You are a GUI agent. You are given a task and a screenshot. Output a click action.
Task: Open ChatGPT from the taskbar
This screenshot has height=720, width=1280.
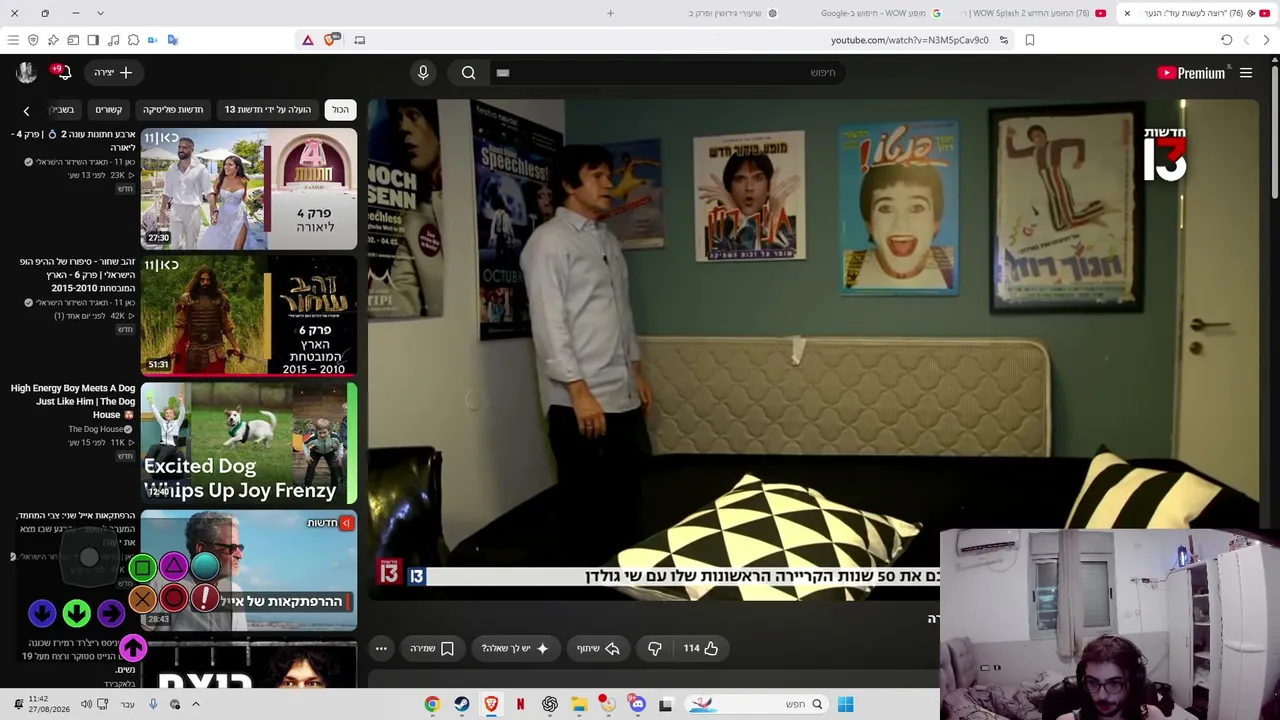pos(550,704)
